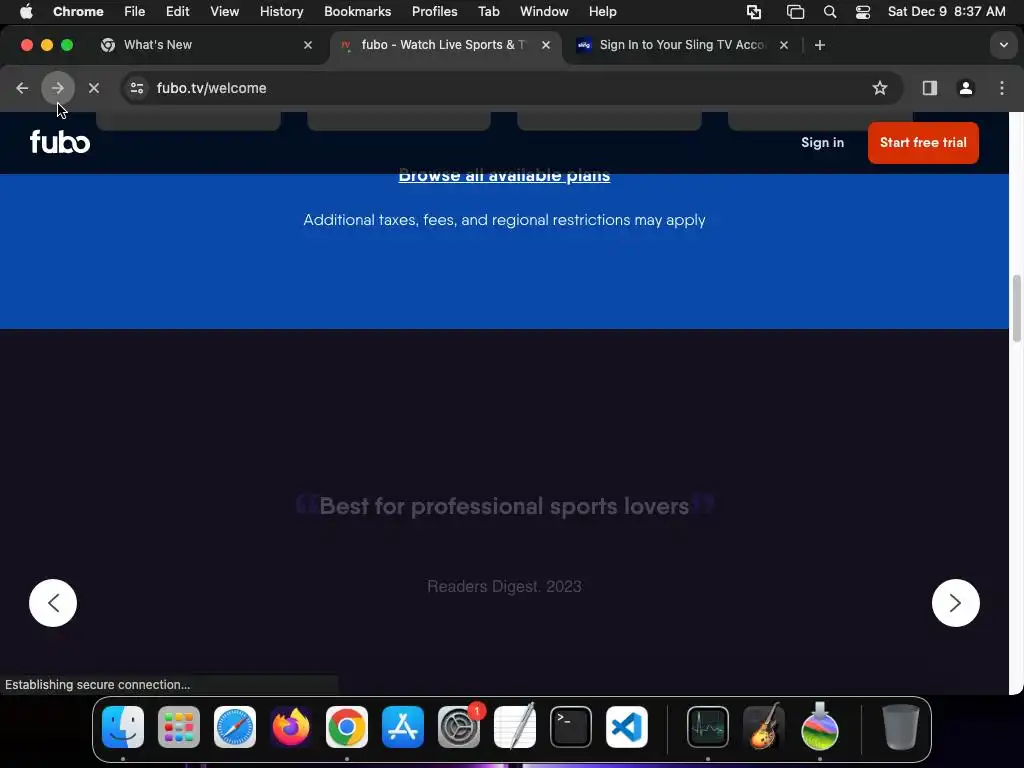Screen dimensions: 1024x768
Task: Close the What's New tab
Action: tap(308, 45)
